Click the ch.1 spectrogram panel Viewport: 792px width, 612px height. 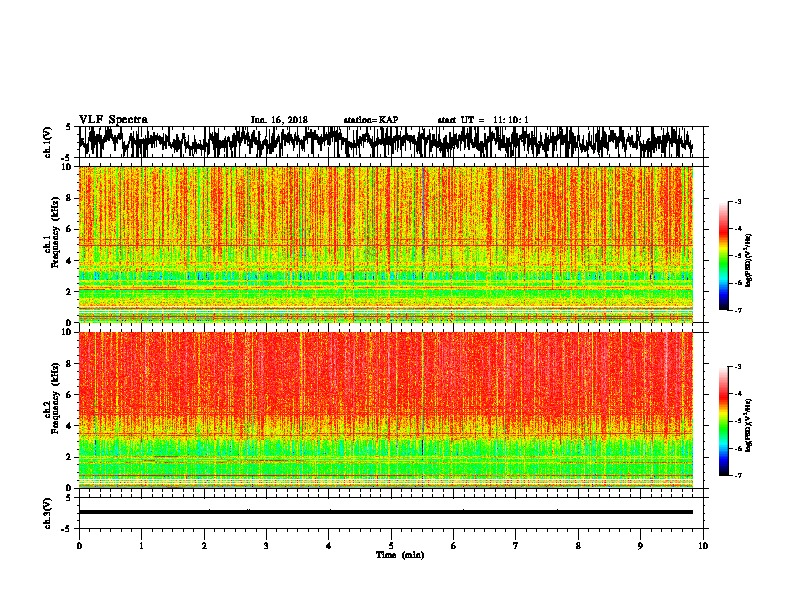386,244
